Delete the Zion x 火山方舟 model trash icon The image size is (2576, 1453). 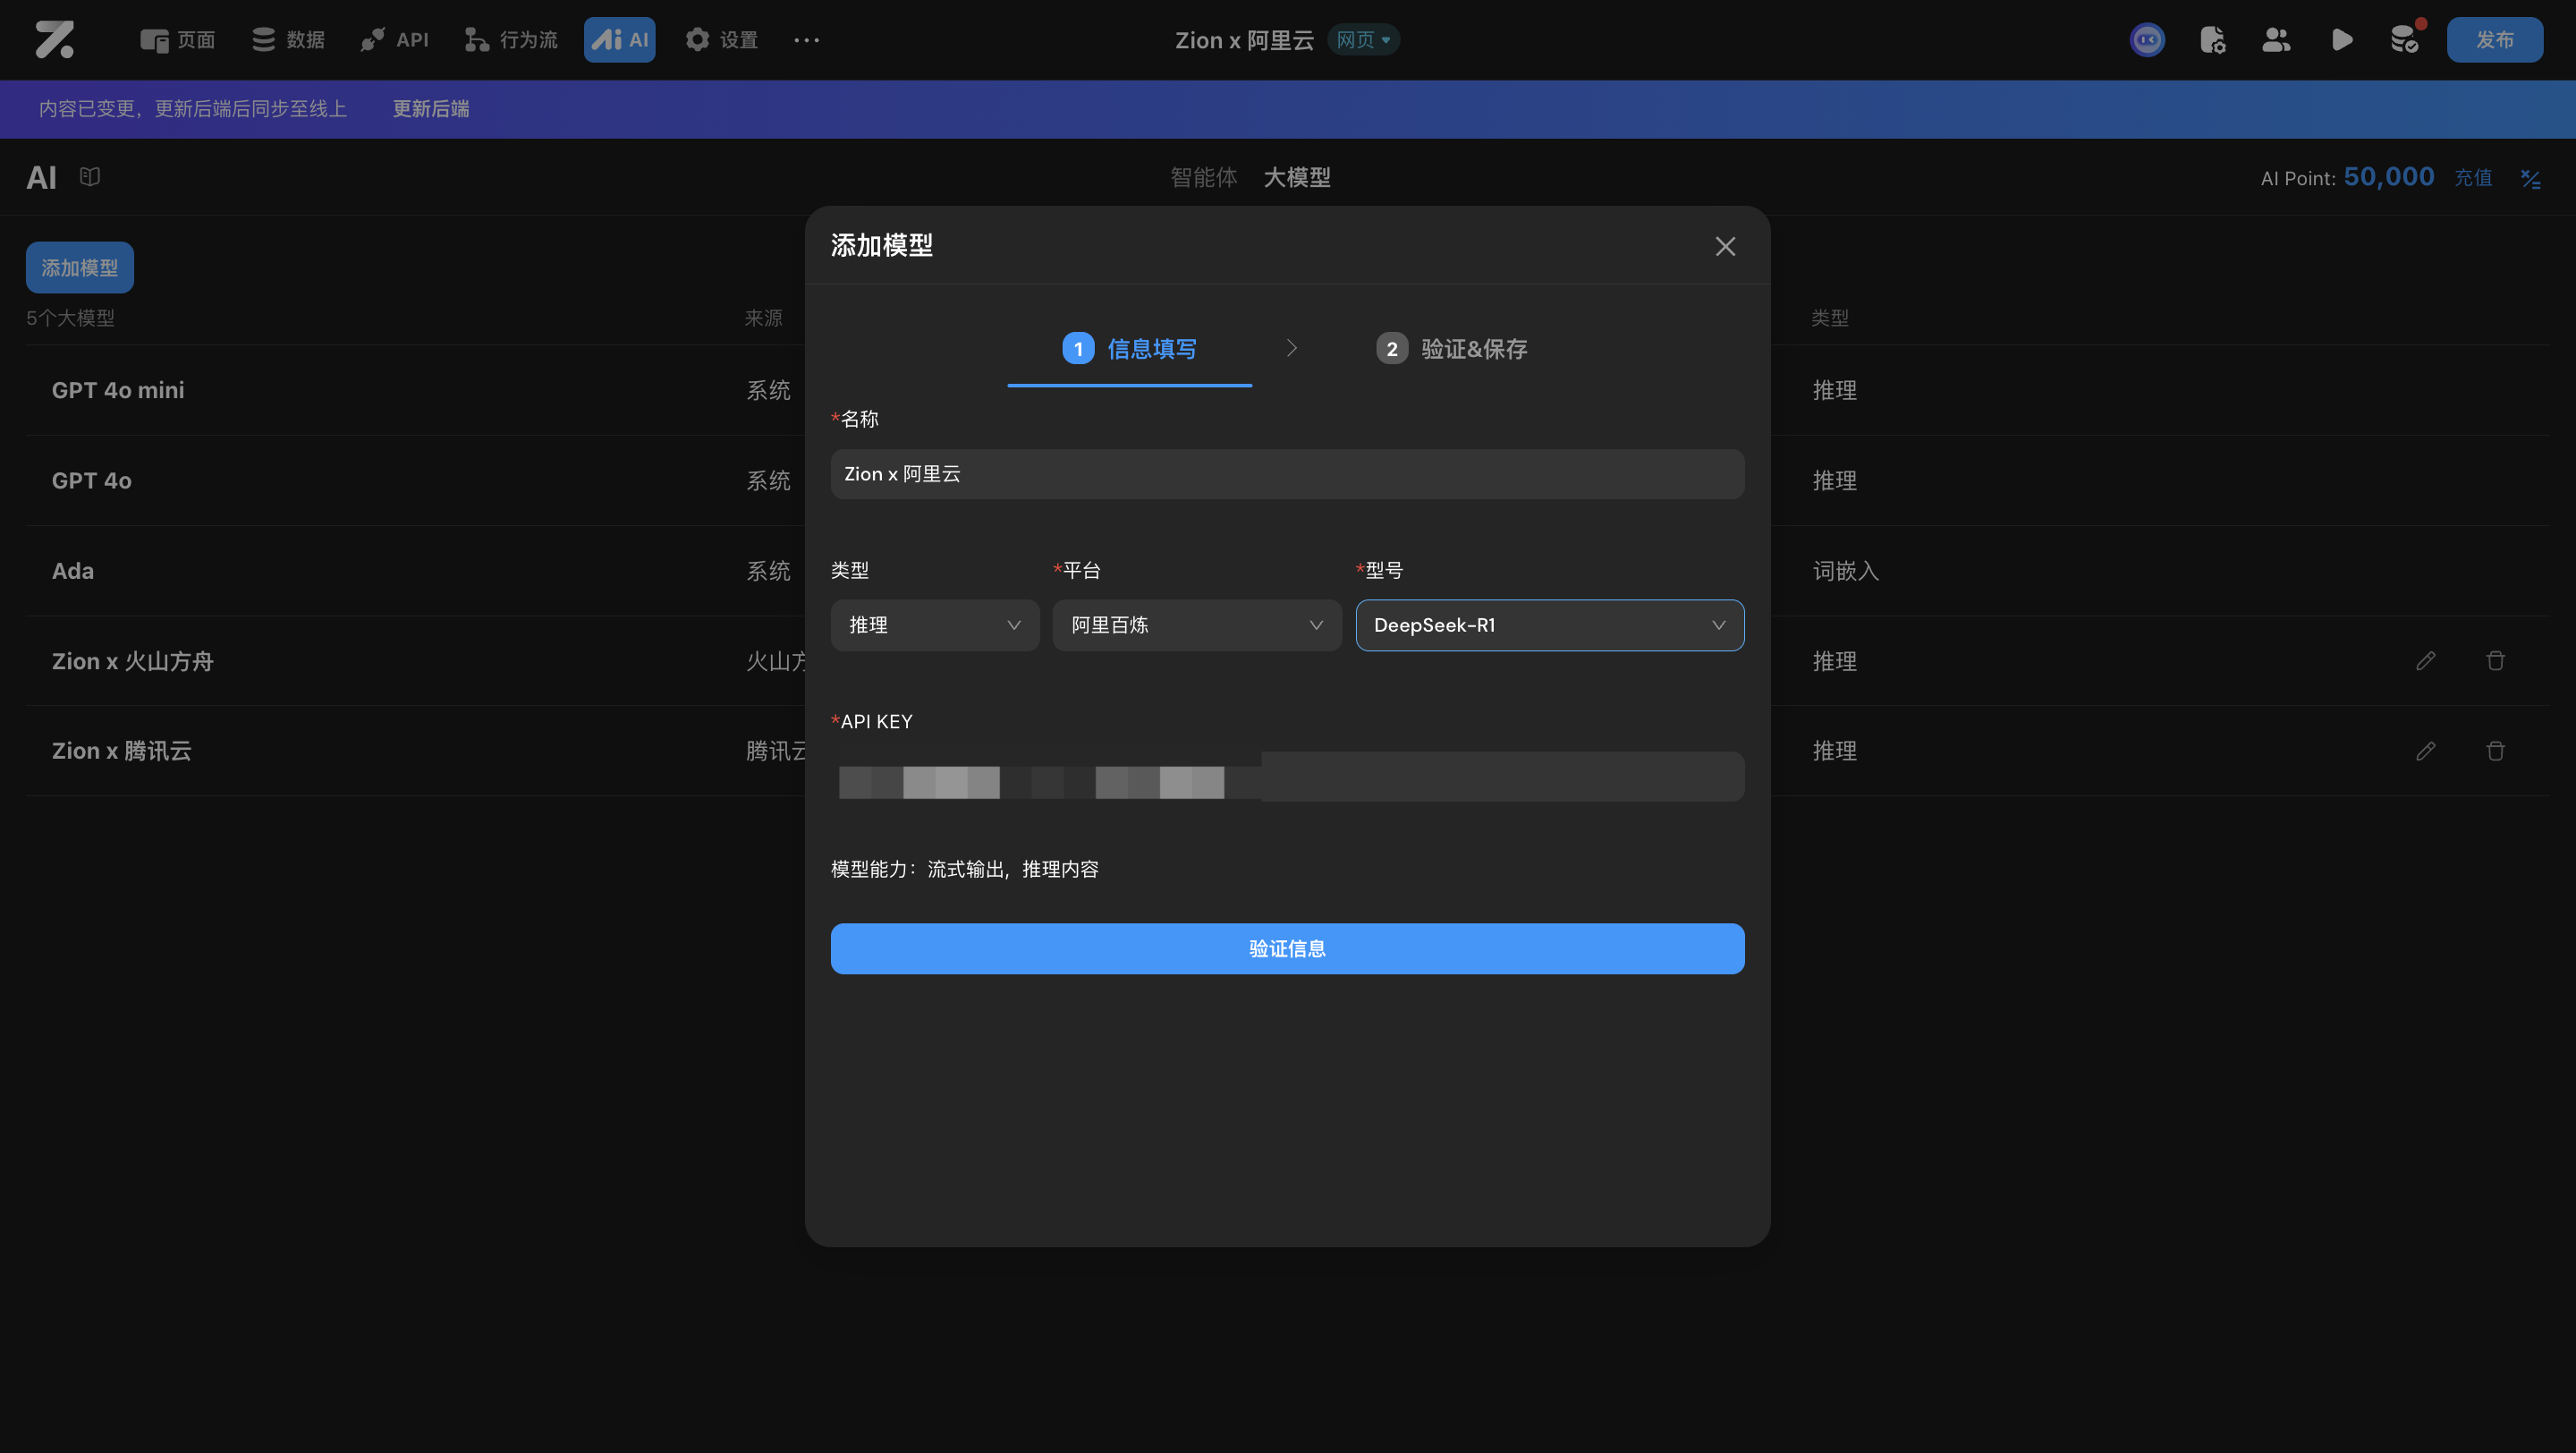[x=2496, y=661]
